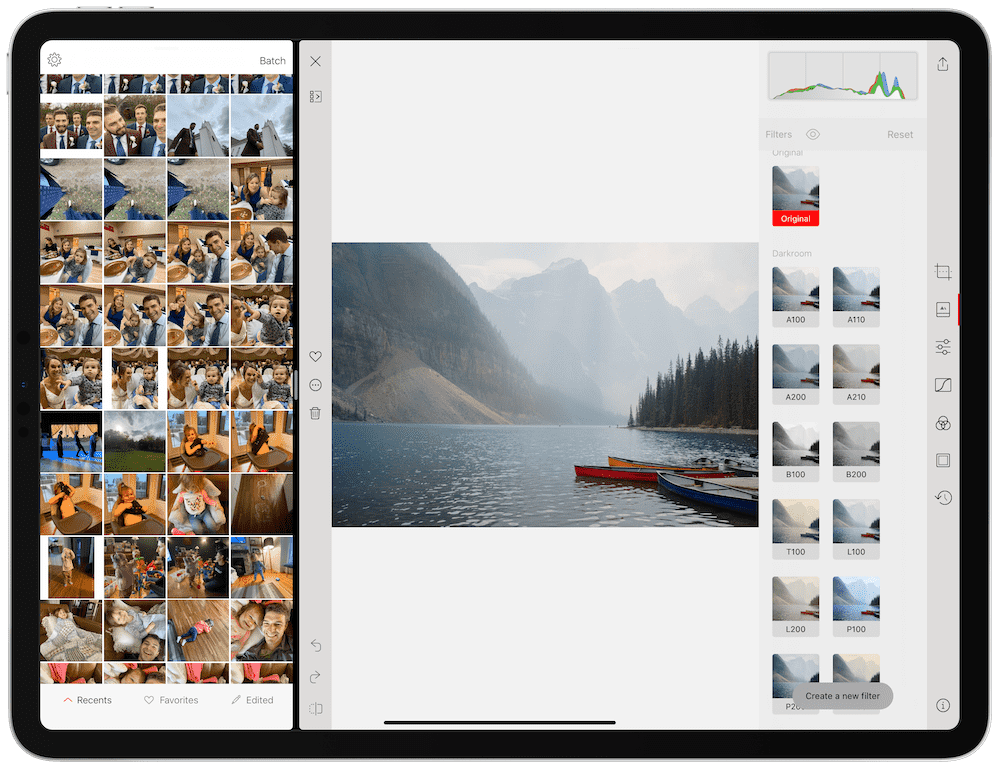Apply the B100 black and white filter
1000x770 pixels.
coord(795,452)
